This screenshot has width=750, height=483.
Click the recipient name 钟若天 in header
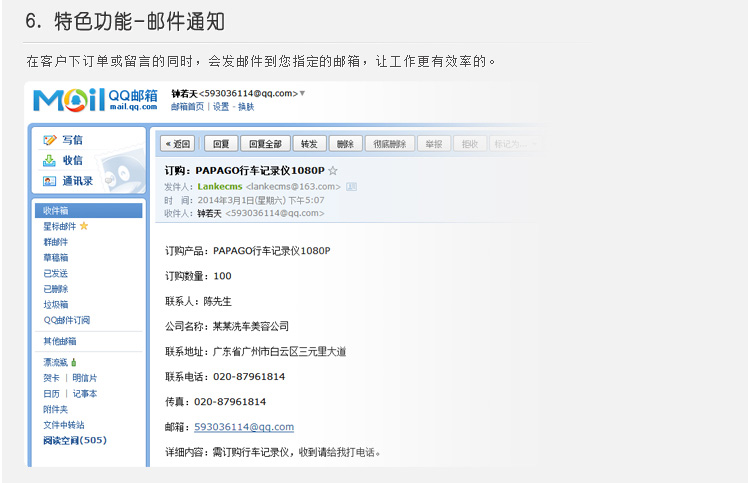click(210, 213)
